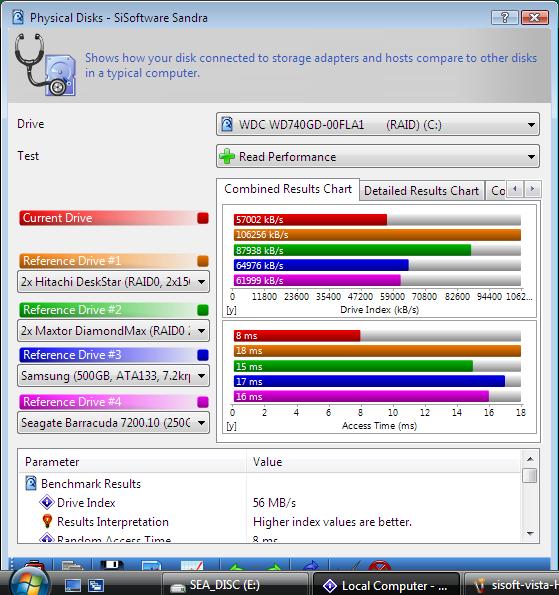Screen dimensions: 559x595
Task: Click the orange Reference Drive #1 swatch
Action: click(x=203, y=261)
